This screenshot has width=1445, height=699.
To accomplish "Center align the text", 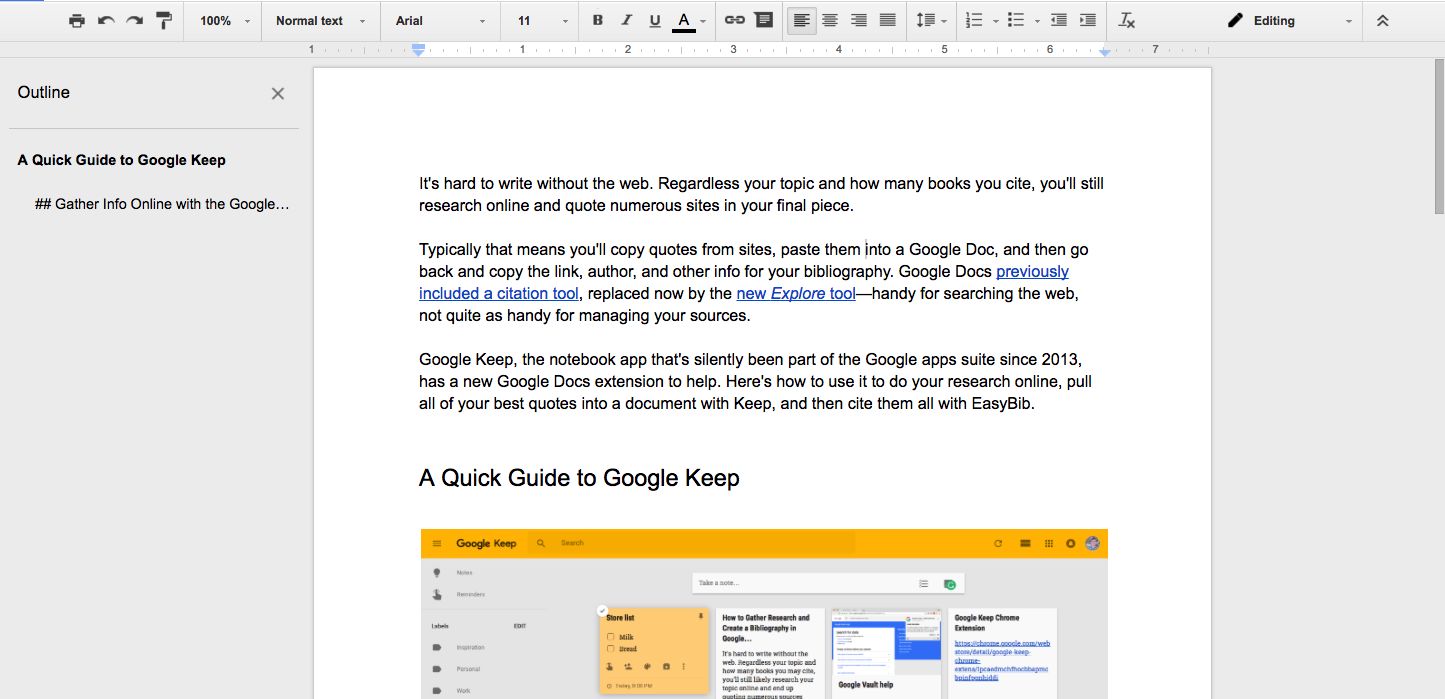I will coord(830,20).
